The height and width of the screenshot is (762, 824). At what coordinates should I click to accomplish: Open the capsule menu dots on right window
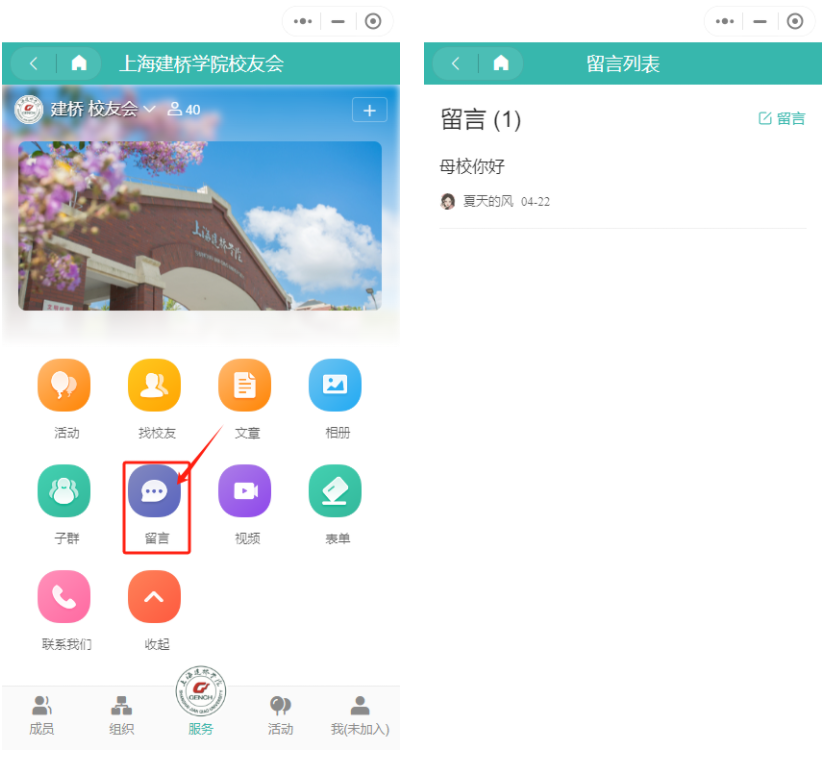click(x=724, y=21)
